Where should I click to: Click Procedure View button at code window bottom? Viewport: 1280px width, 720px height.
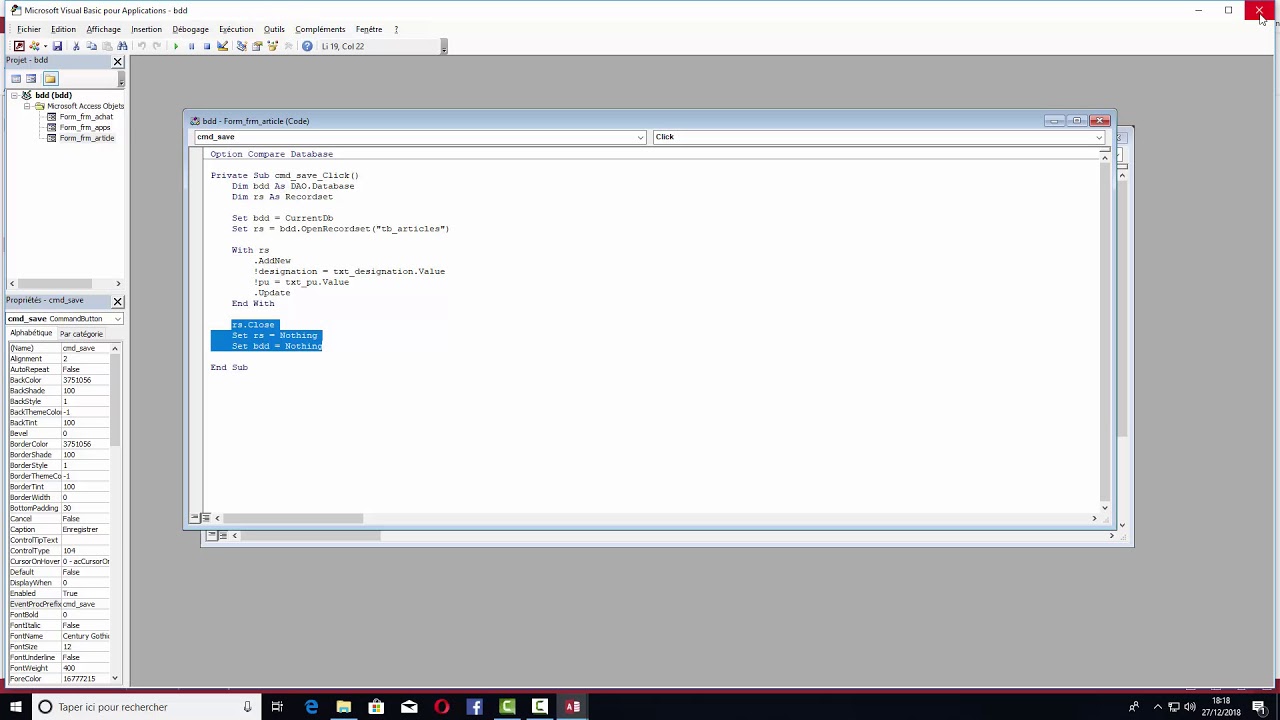coord(193,518)
